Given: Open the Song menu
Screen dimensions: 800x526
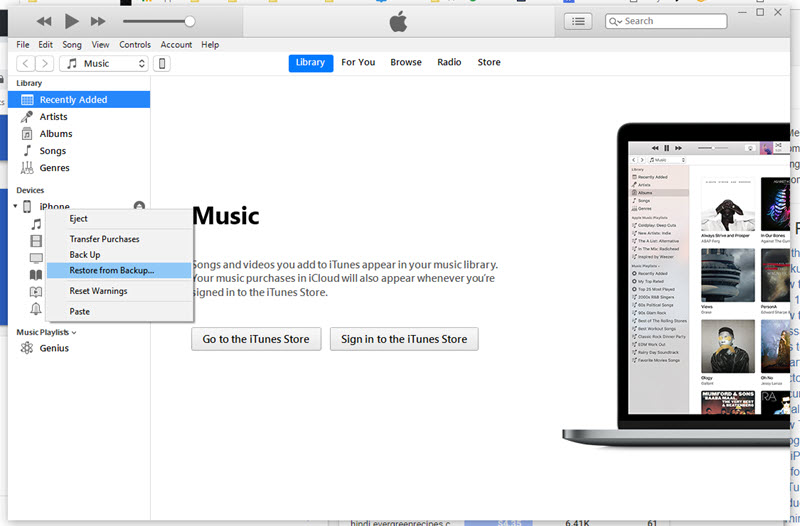Looking at the screenshot, I should (72, 45).
